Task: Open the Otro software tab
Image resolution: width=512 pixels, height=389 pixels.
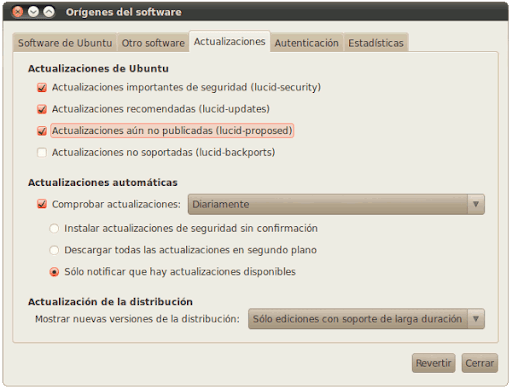Action: click(x=153, y=43)
